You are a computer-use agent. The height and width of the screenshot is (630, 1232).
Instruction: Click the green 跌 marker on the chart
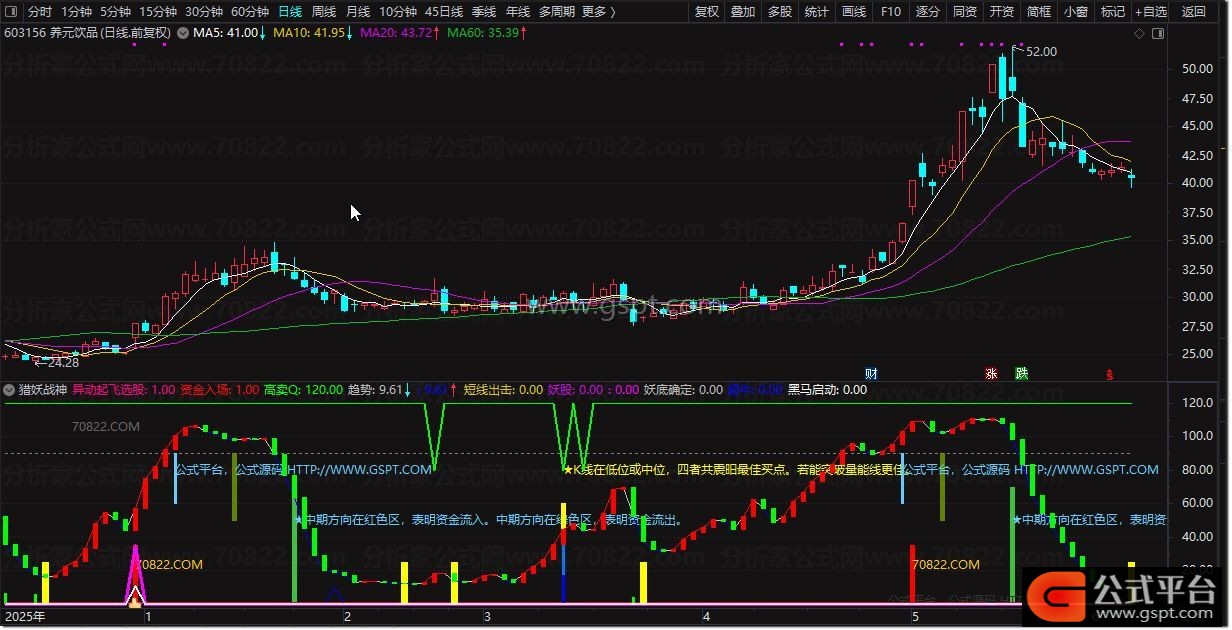pos(1021,374)
